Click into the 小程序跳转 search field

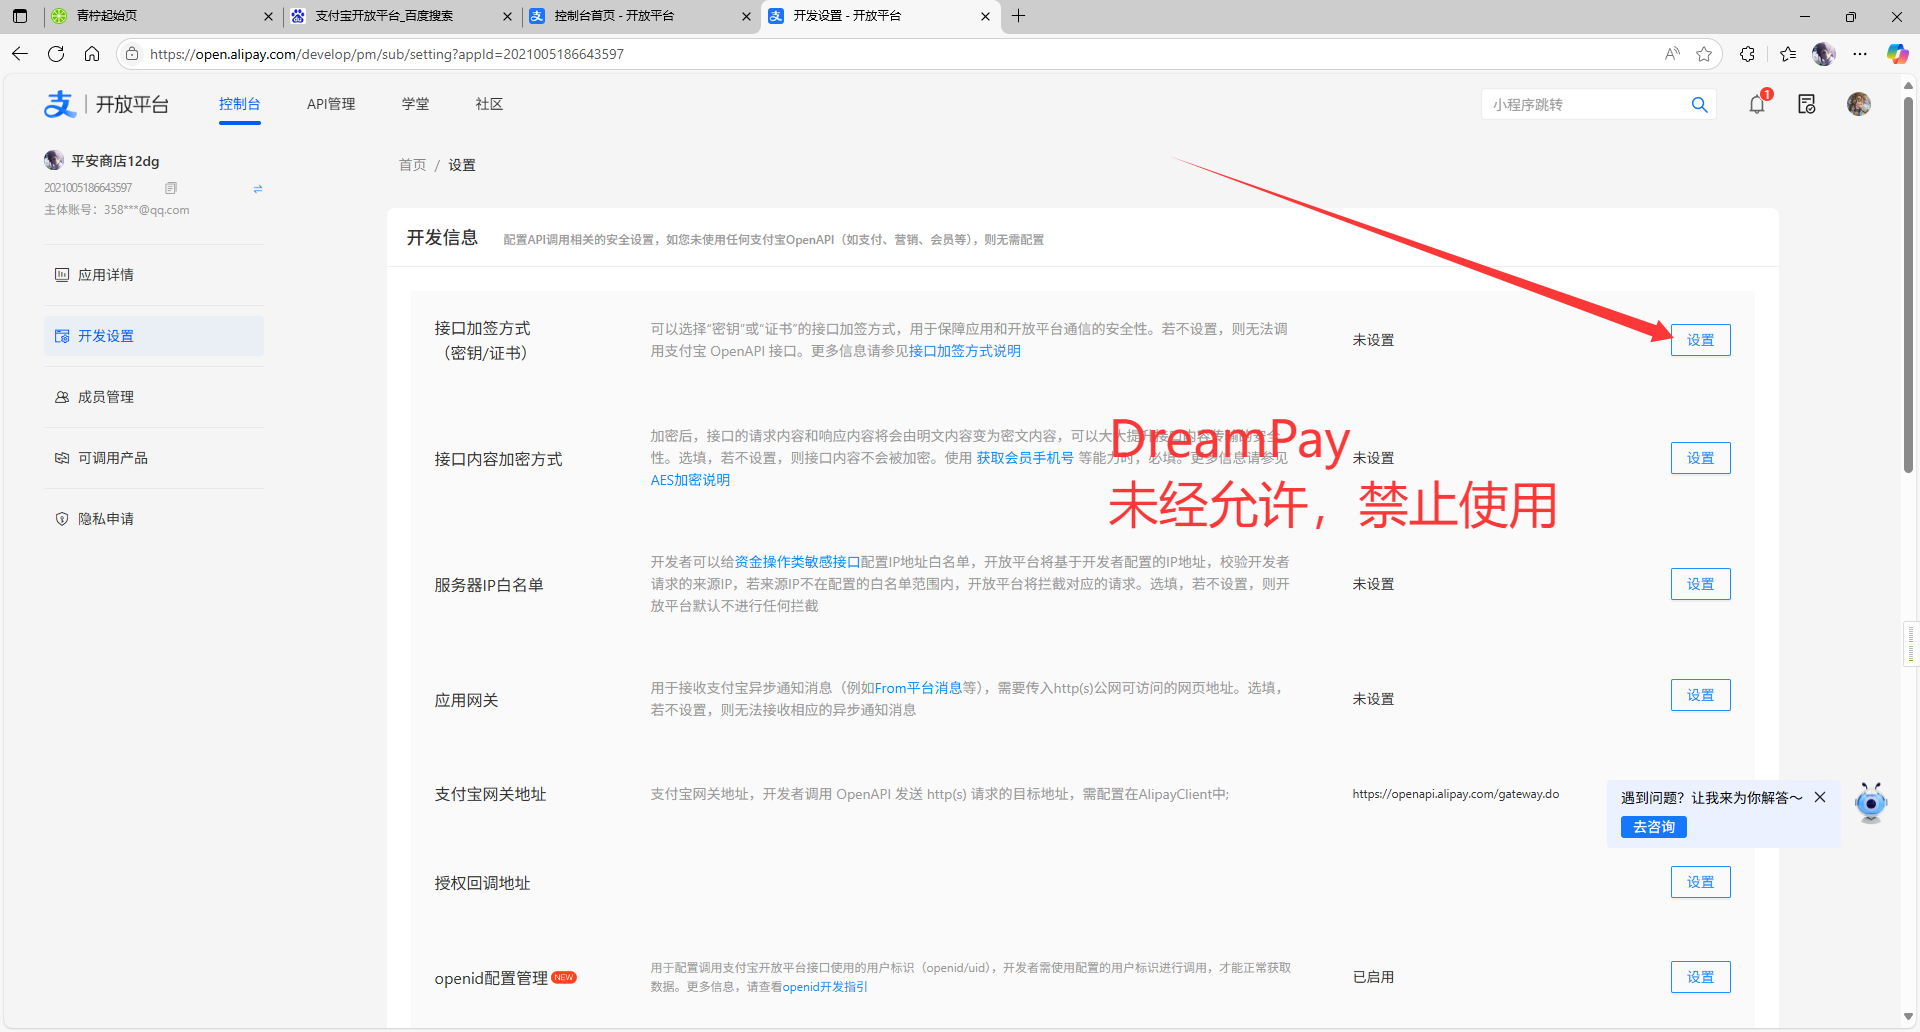(x=1584, y=105)
